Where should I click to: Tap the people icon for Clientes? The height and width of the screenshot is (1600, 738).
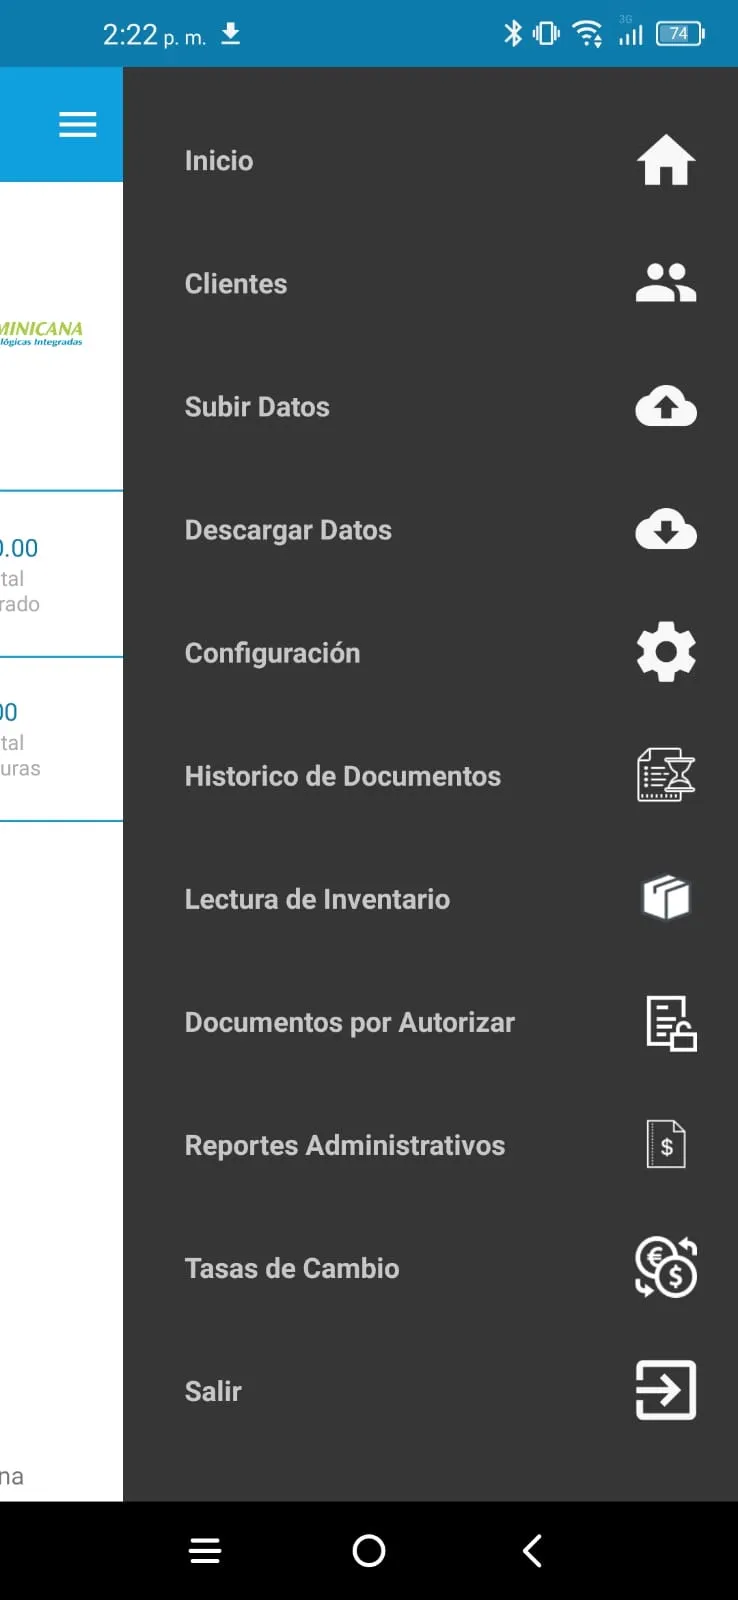click(666, 284)
